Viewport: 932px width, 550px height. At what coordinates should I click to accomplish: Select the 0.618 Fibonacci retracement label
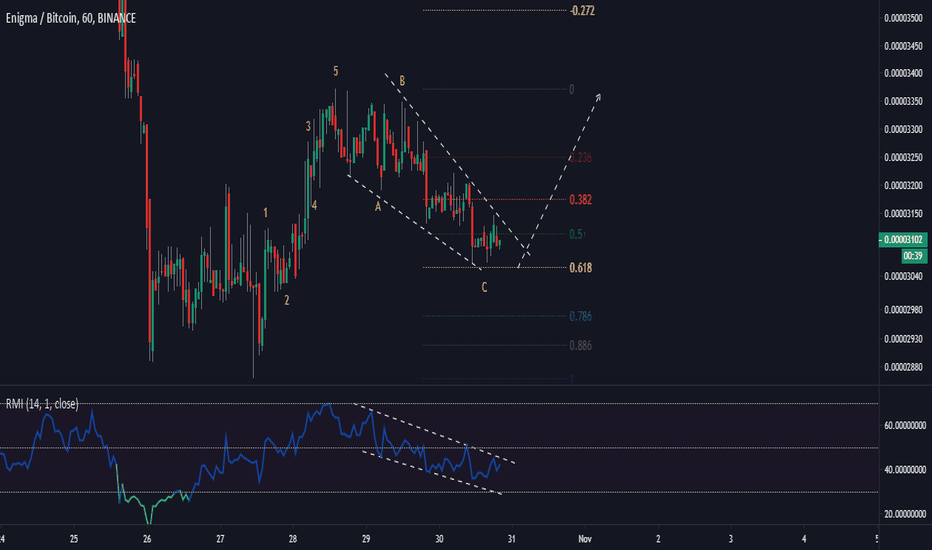(x=581, y=268)
